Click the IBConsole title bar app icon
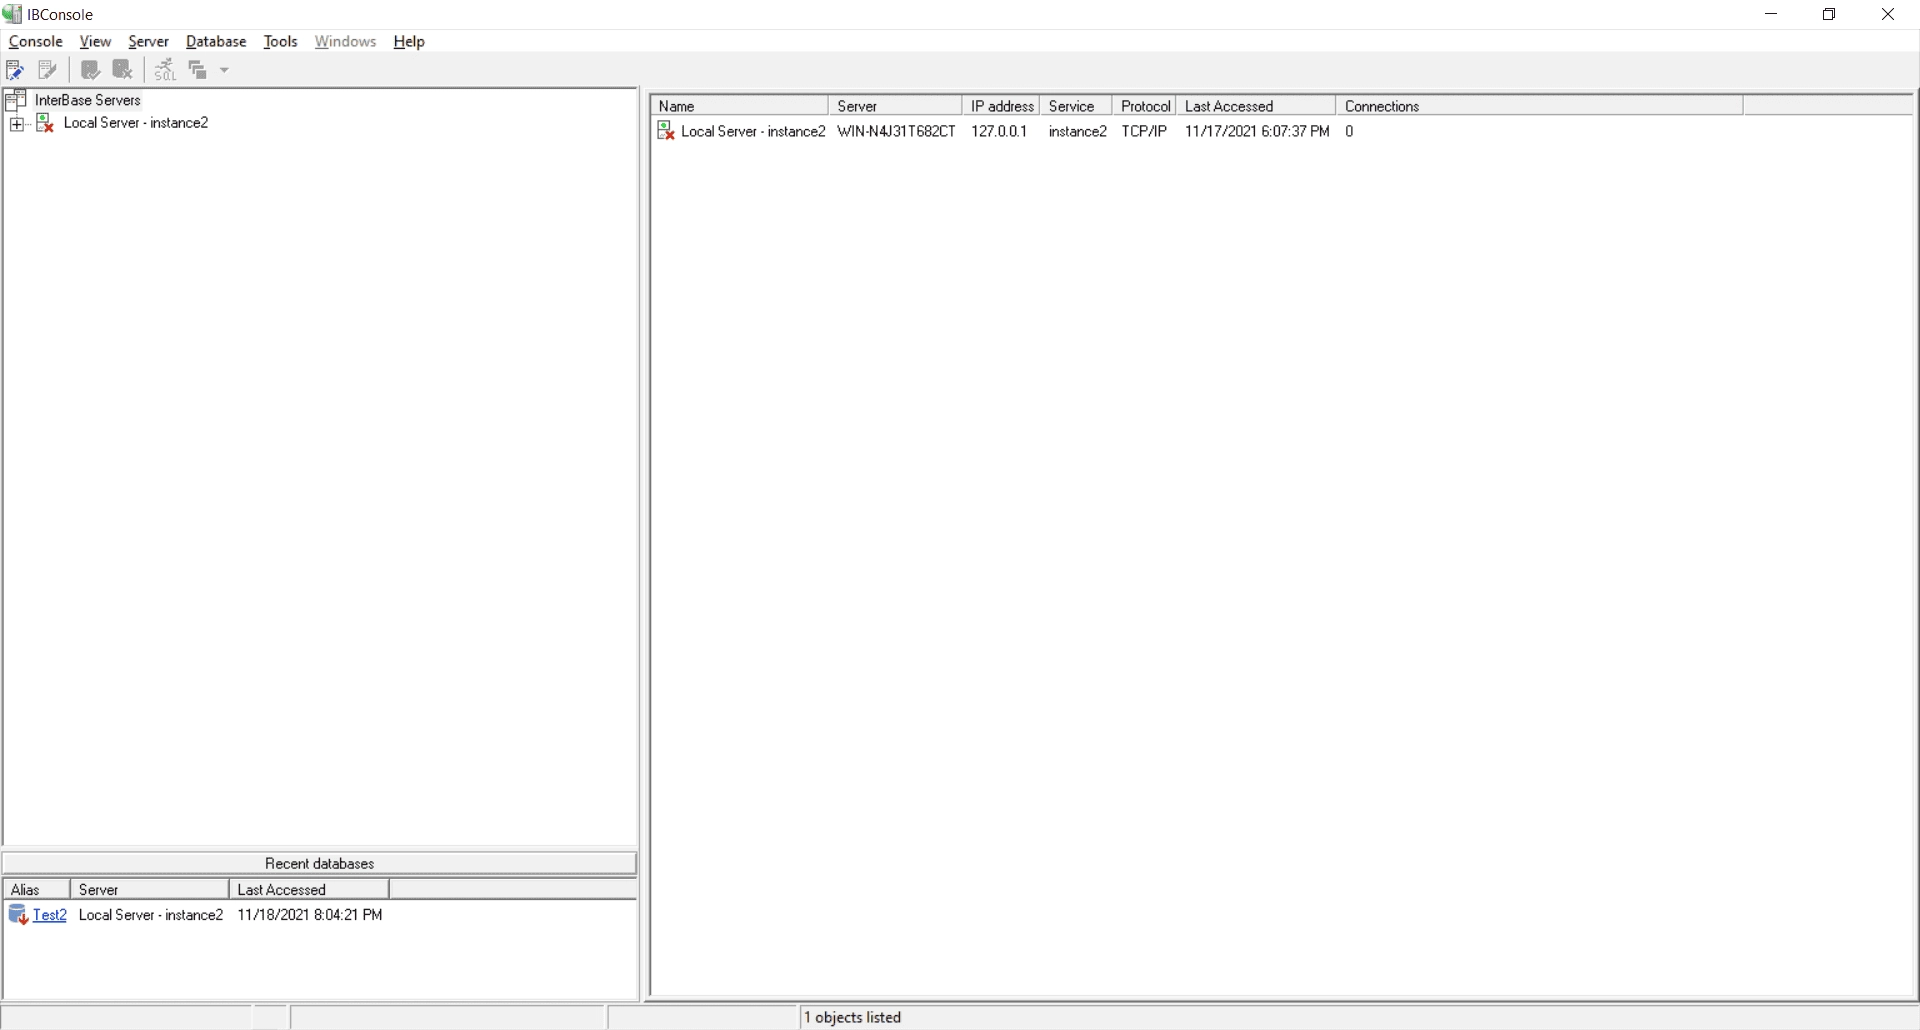This screenshot has width=1920, height=1030. 12,14
